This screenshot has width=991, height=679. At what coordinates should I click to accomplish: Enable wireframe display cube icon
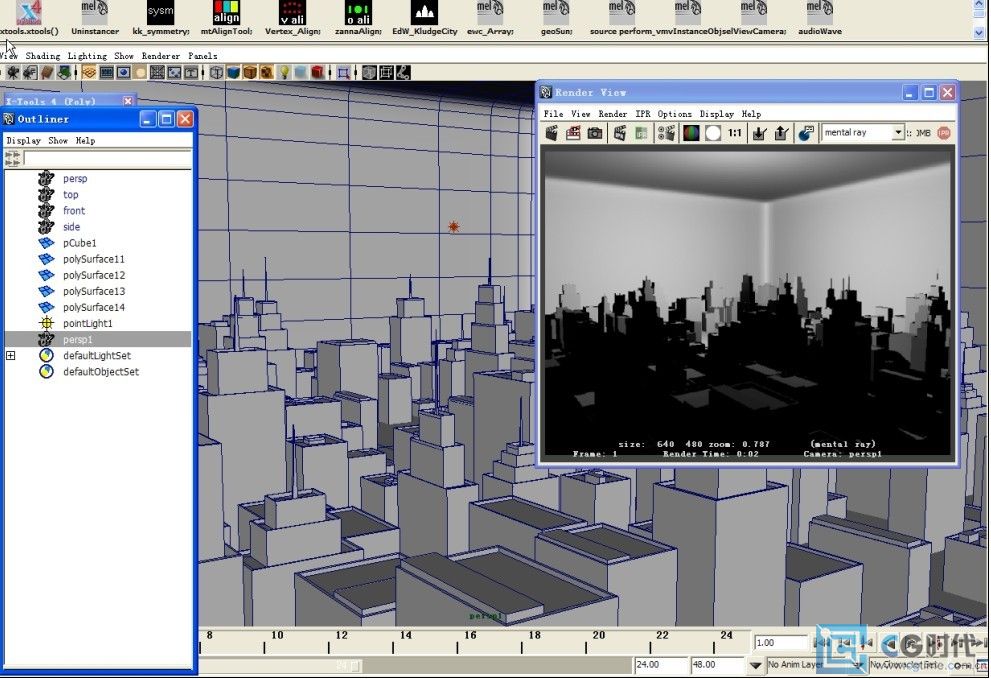tap(216, 73)
